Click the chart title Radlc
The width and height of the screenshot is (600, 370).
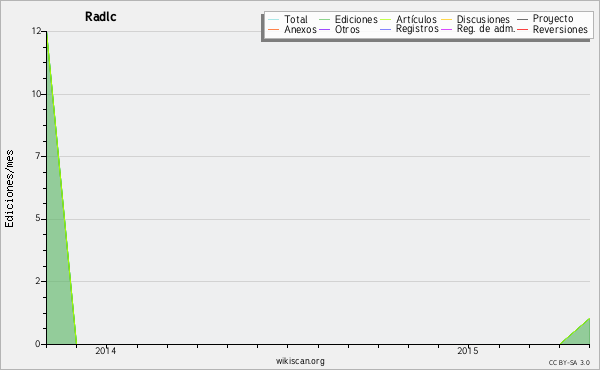pyautogui.click(x=101, y=17)
